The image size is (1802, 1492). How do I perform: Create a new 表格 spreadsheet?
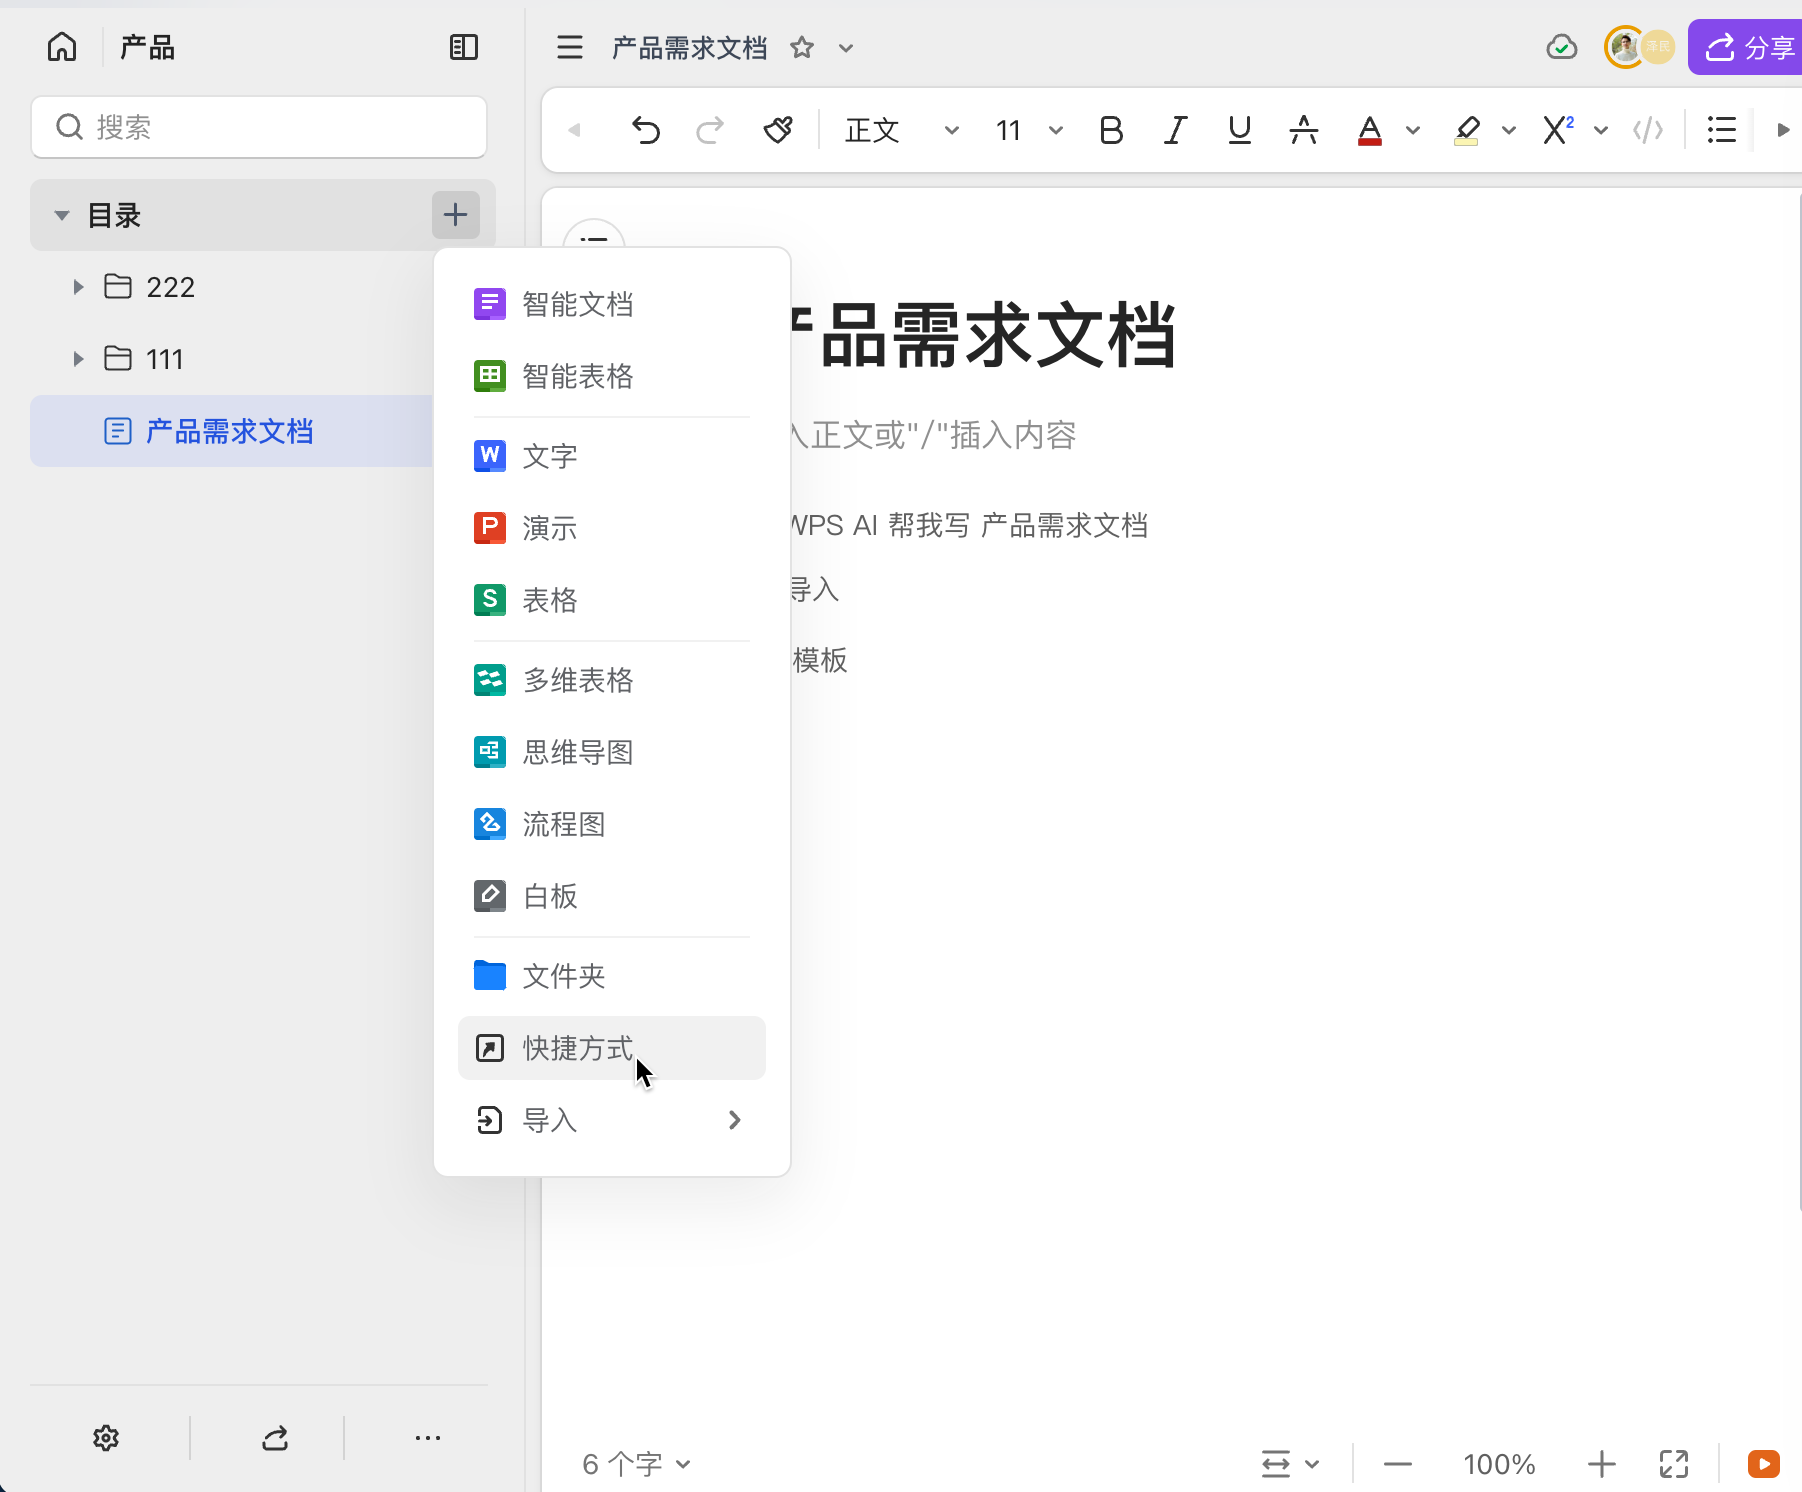coord(612,600)
